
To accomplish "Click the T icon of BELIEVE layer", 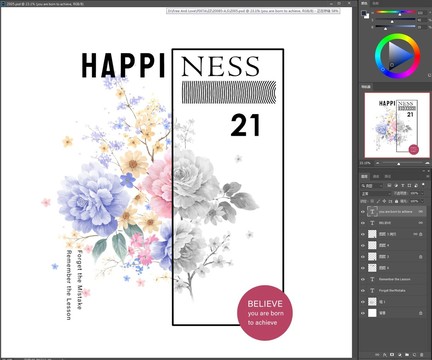I will 372,223.
